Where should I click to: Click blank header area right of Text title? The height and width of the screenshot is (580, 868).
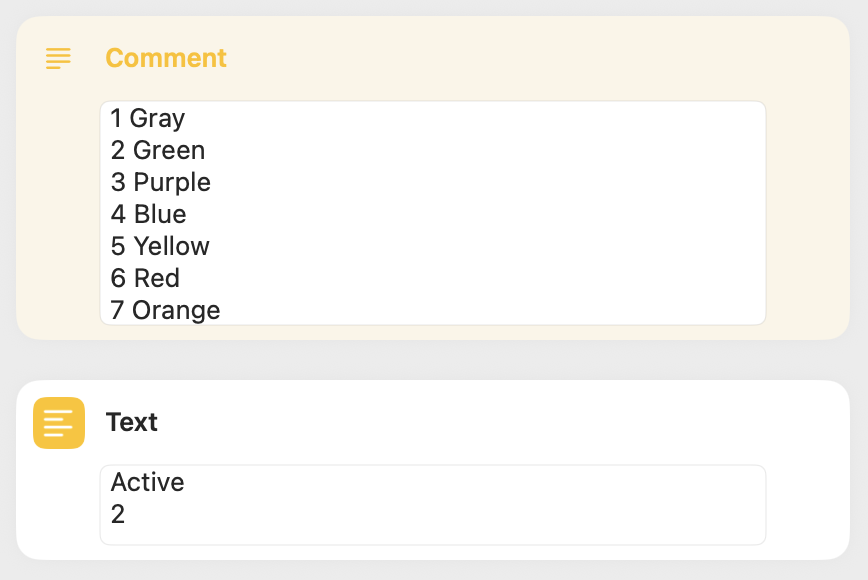(500, 422)
